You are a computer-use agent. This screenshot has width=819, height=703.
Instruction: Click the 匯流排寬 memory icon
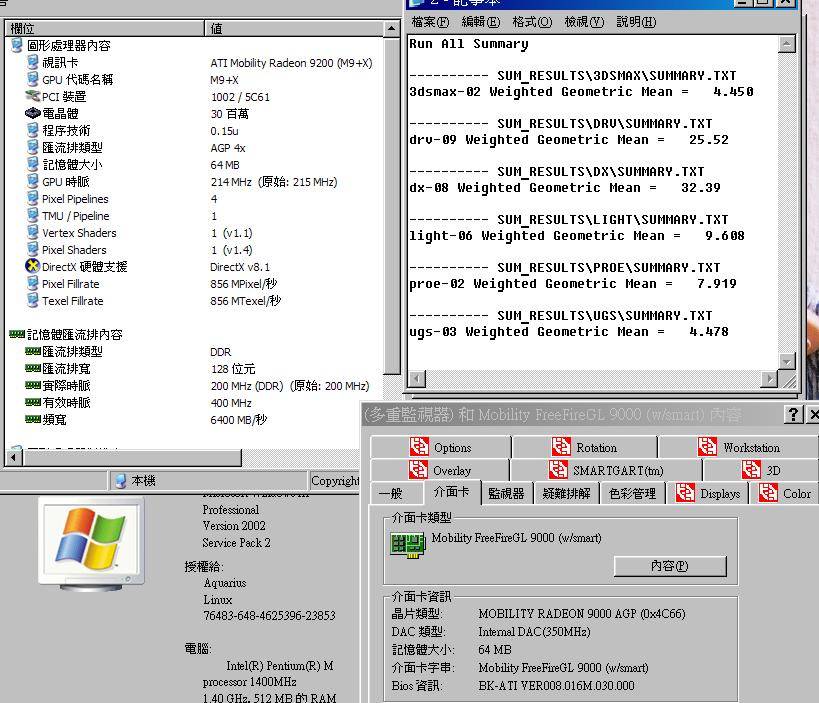pos(33,368)
